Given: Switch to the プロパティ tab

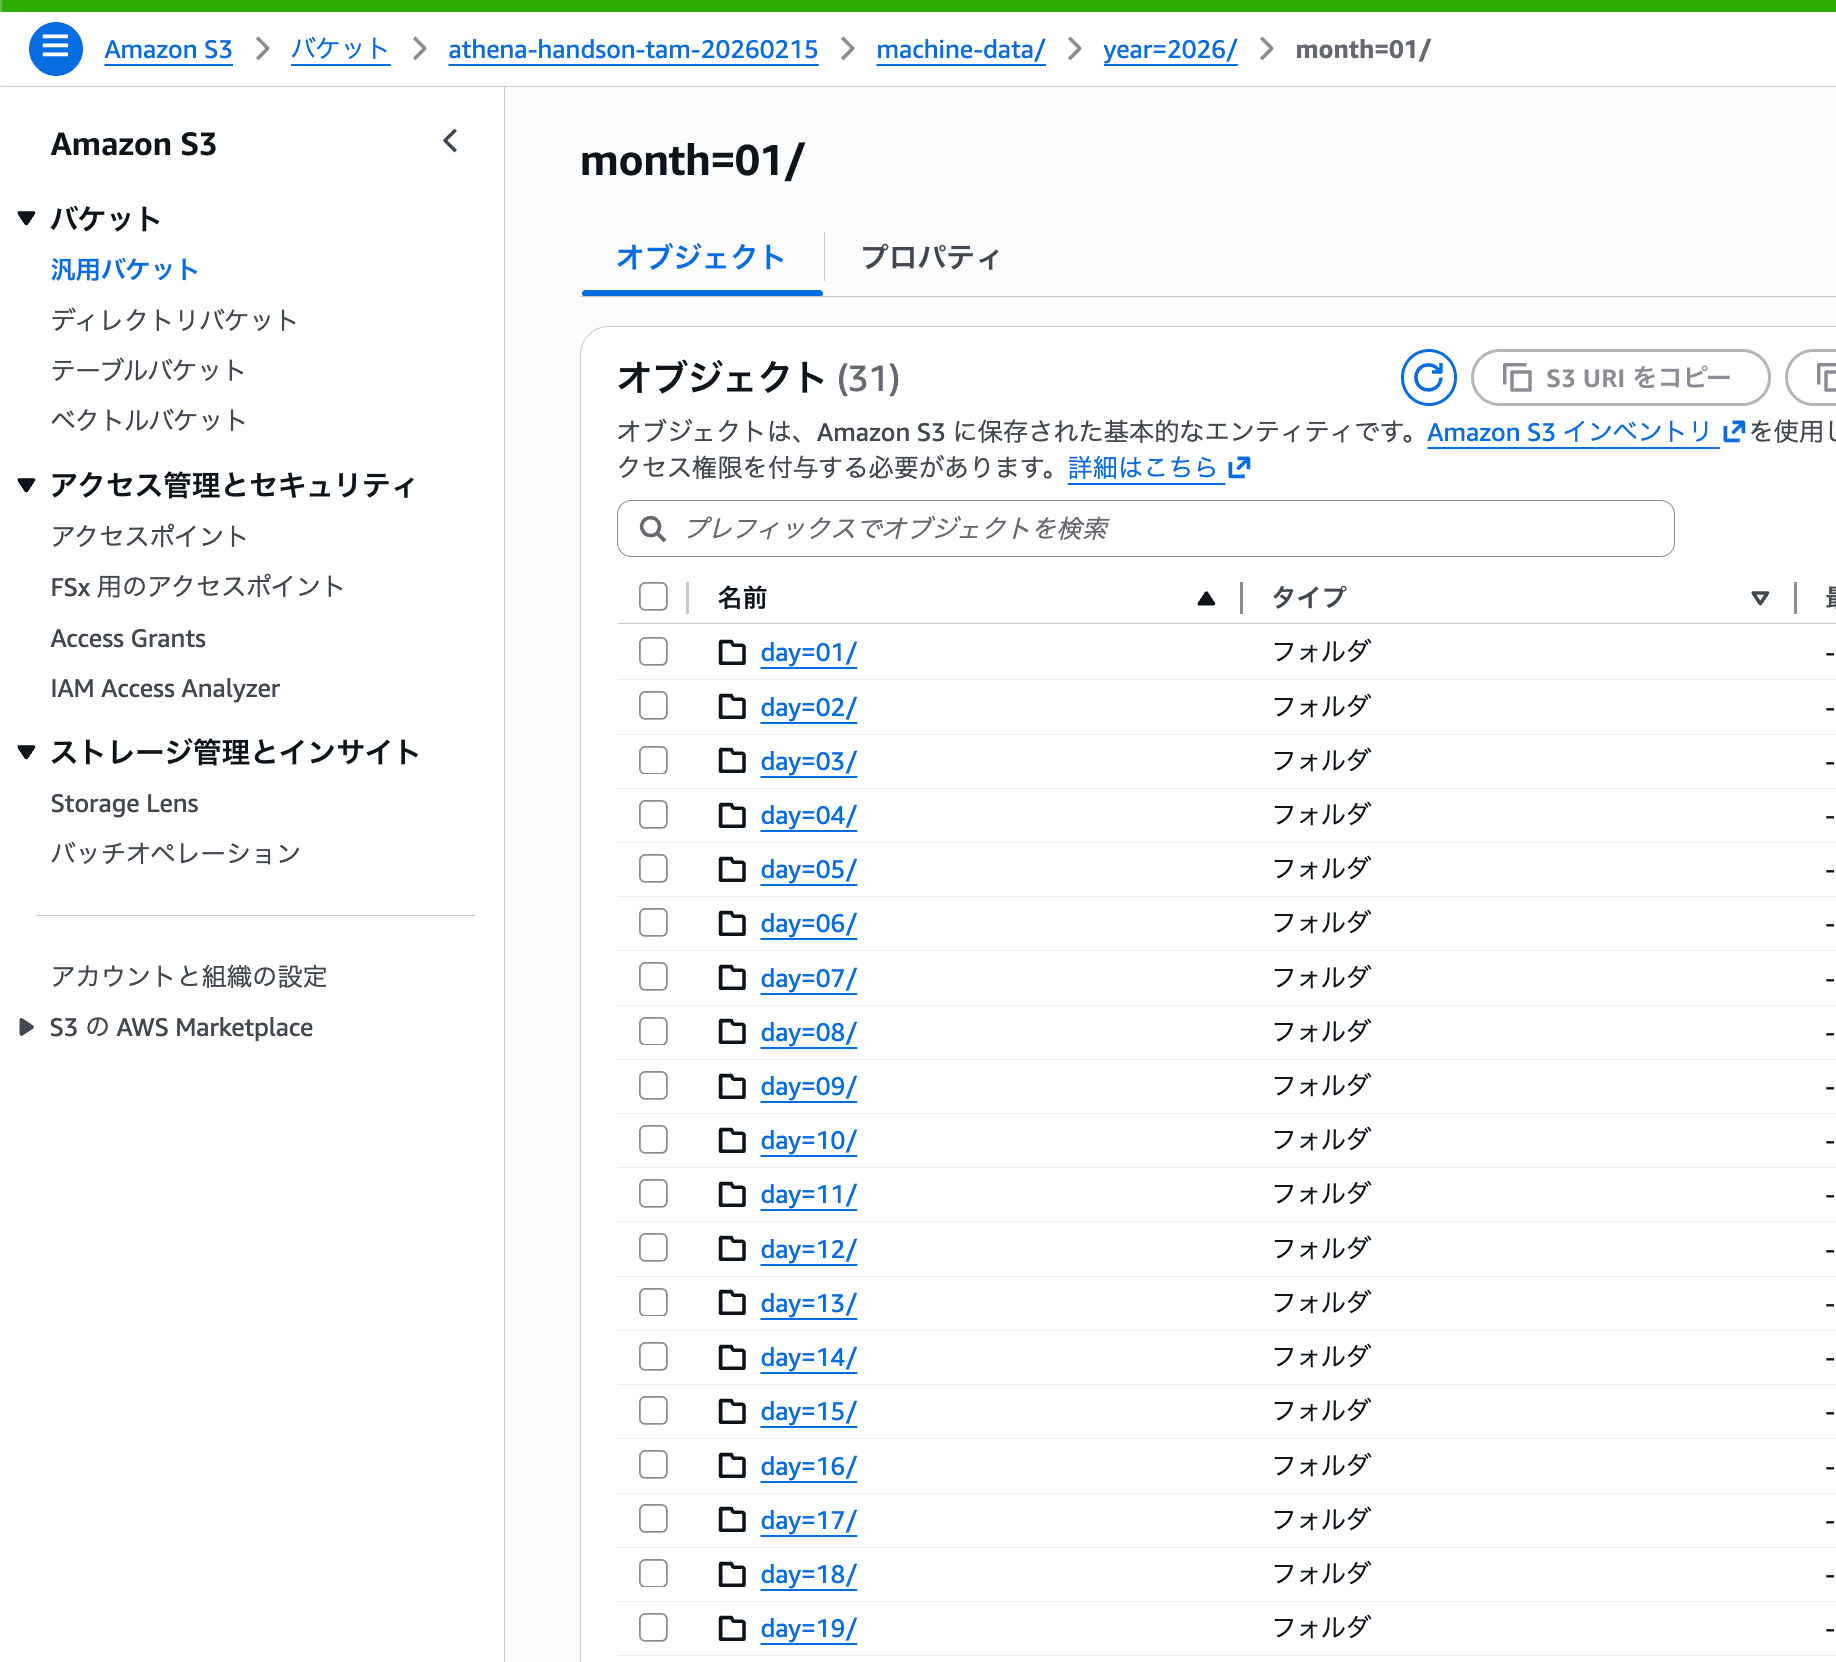Looking at the screenshot, I should 930,258.
